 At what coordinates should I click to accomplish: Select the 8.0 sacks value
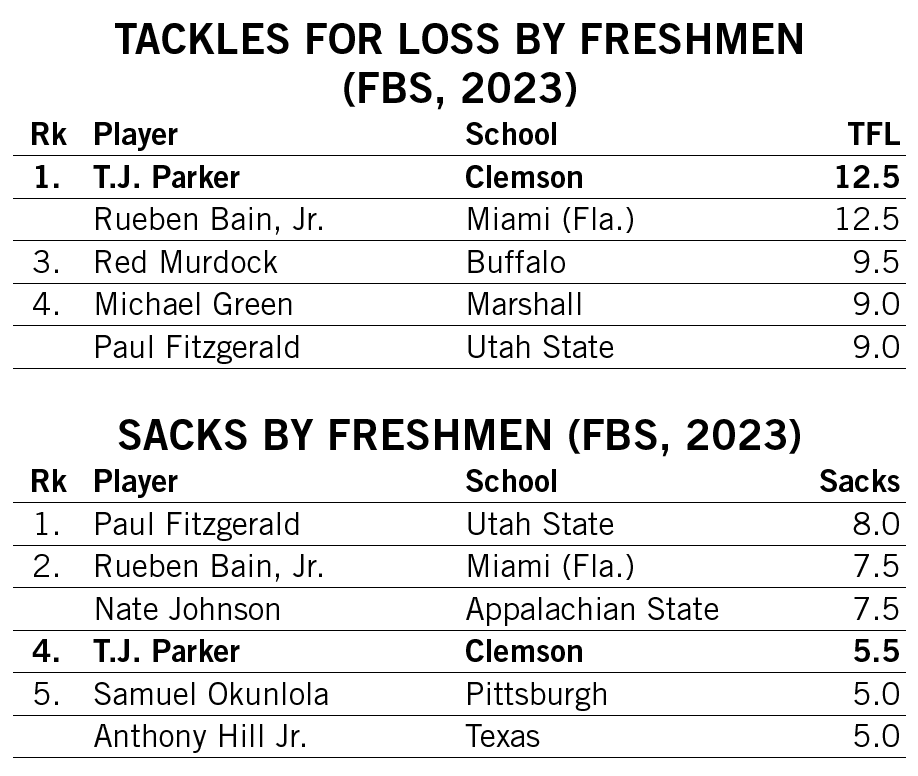click(876, 524)
